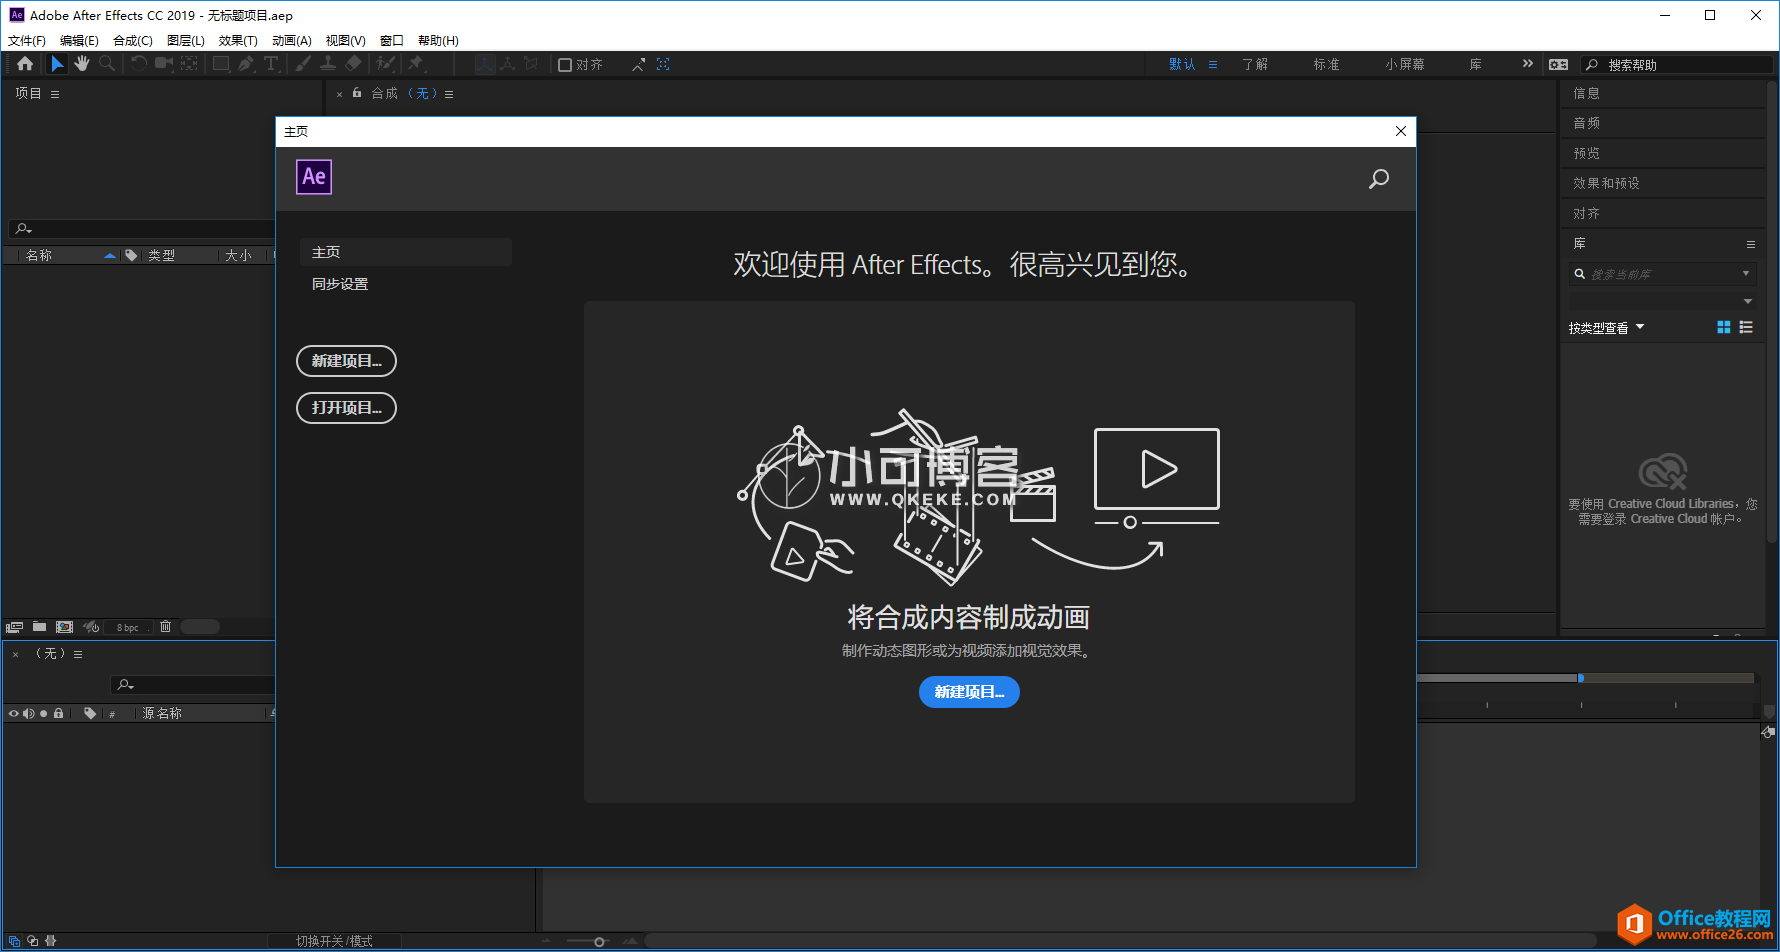This screenshot has height=952, width=1780.
Task: Select the Clone Stamp tool
Action: [x=328, y=64]
